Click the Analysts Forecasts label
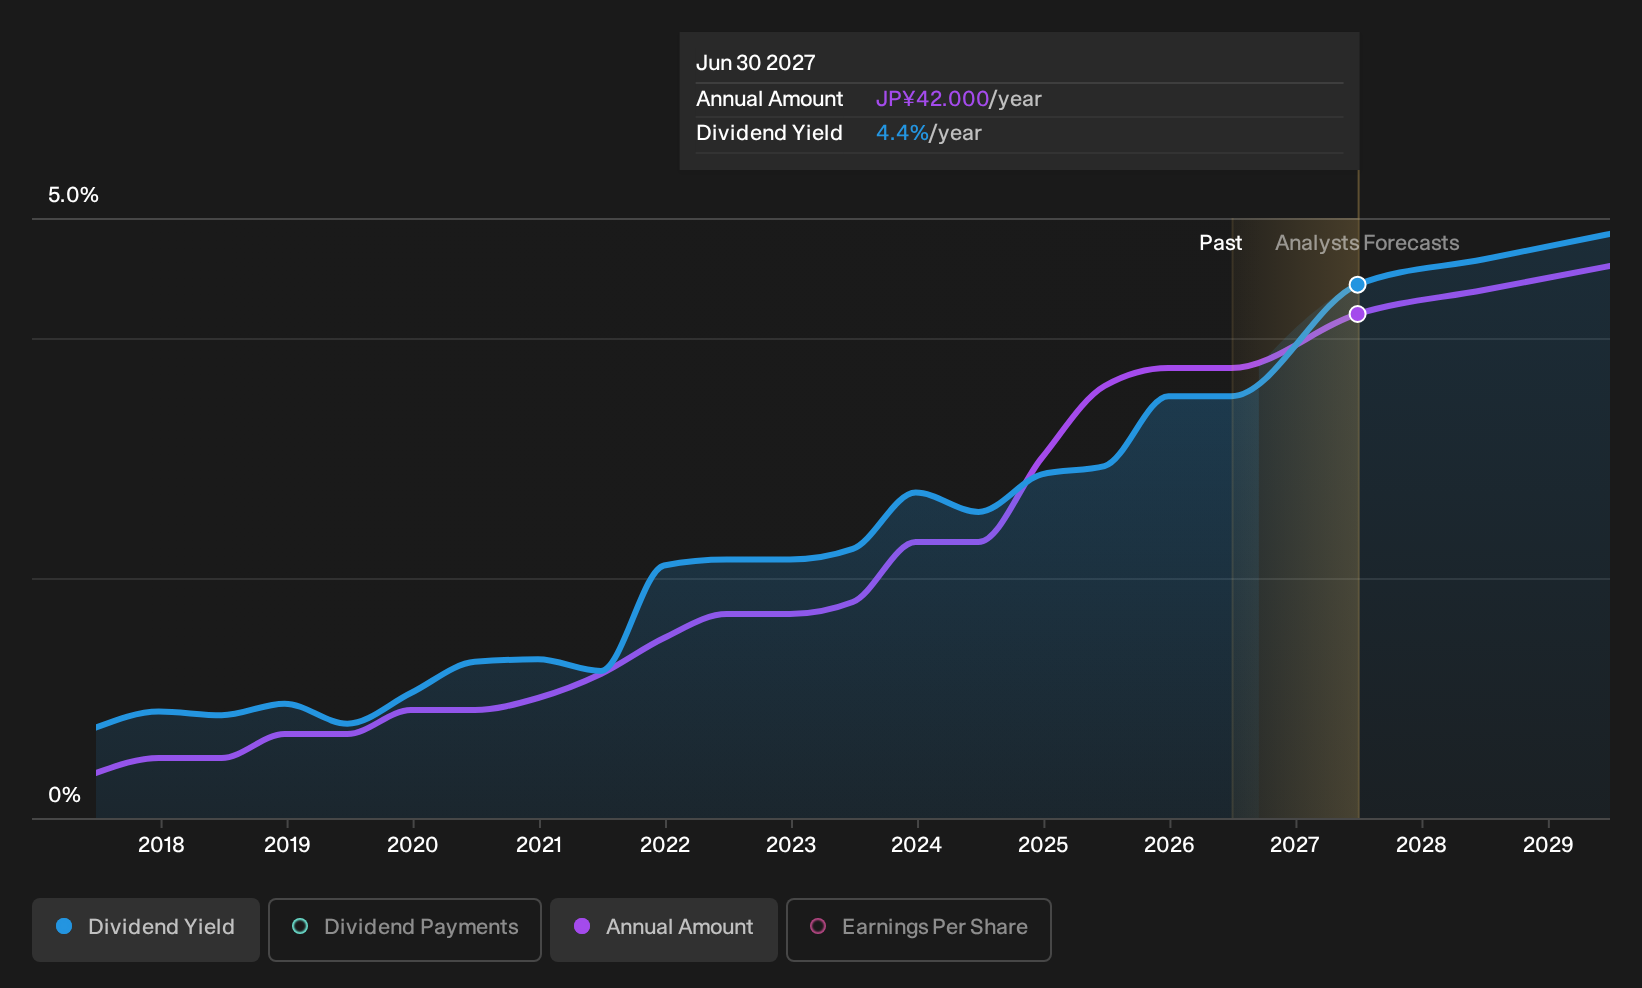Viewport: 1642px width, 988px height. pyautogui.click(x=1367, y=243)
